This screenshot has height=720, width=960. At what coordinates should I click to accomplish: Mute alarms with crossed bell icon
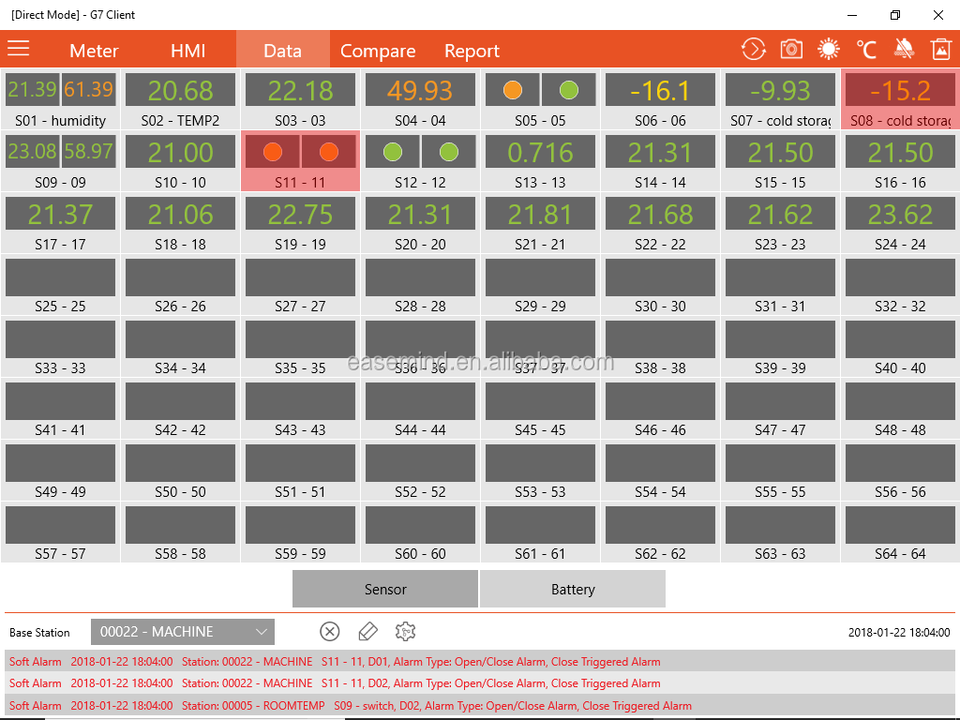click(x=904, y=49)
